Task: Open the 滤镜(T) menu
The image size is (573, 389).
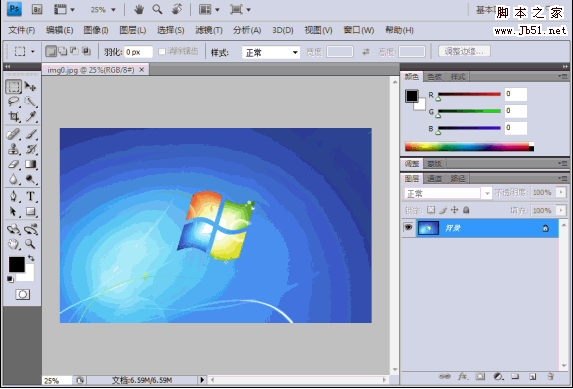Action: (x=209, y=30)
